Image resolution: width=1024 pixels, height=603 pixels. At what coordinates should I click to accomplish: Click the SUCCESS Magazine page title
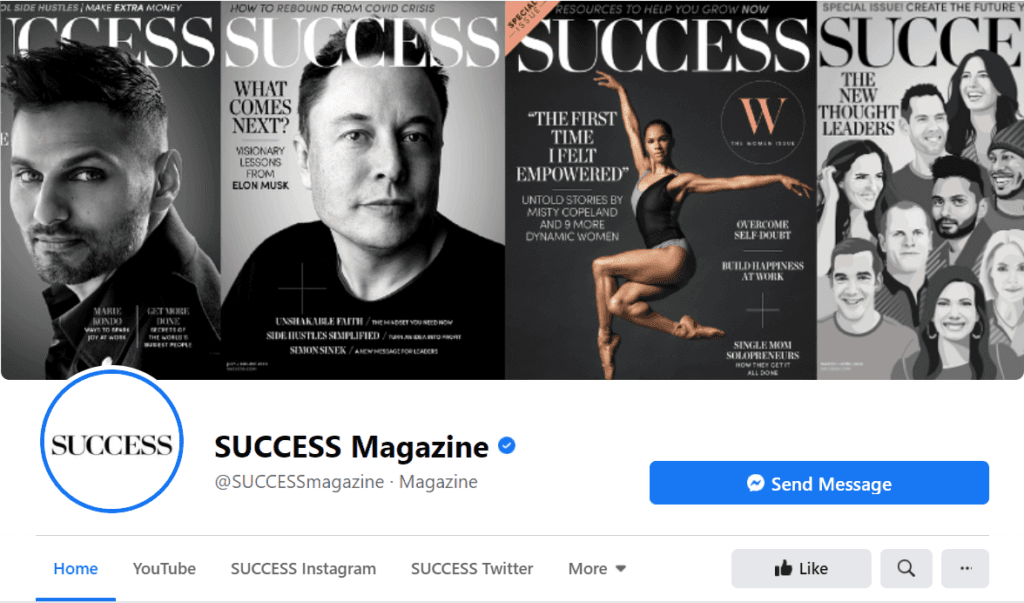351,447
